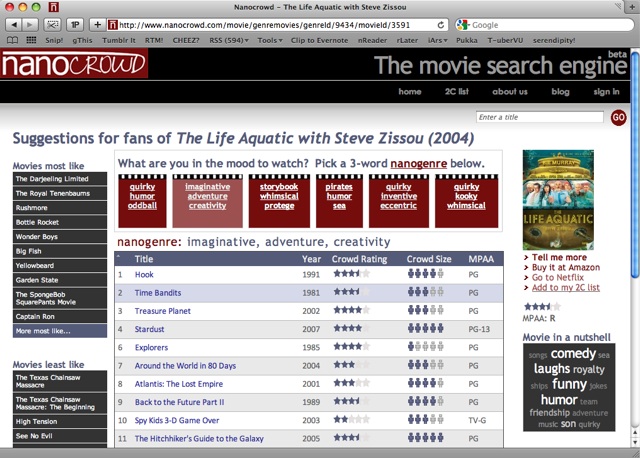Click the blue vertical scrollbar thumb

tap(635, 165)
